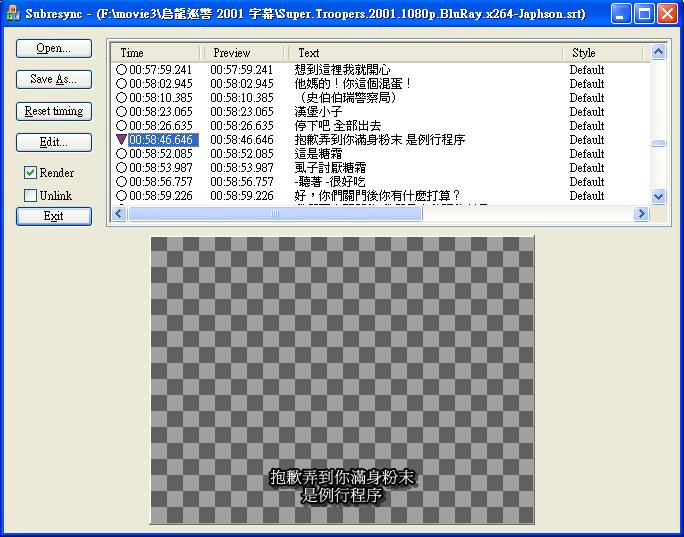Select preview time 00:58:26.635

[x=242, y=125]
